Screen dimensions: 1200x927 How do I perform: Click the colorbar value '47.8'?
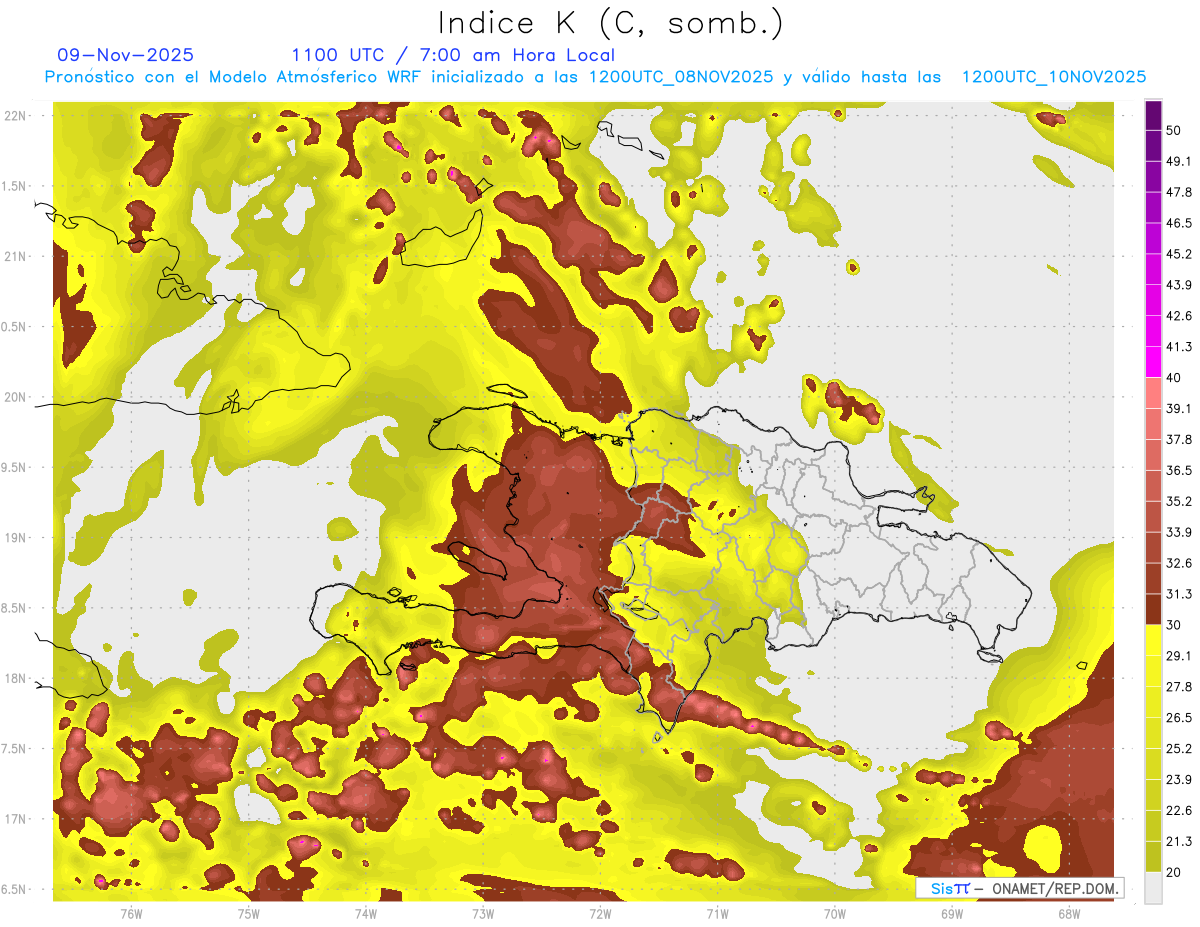[1179, 193]
